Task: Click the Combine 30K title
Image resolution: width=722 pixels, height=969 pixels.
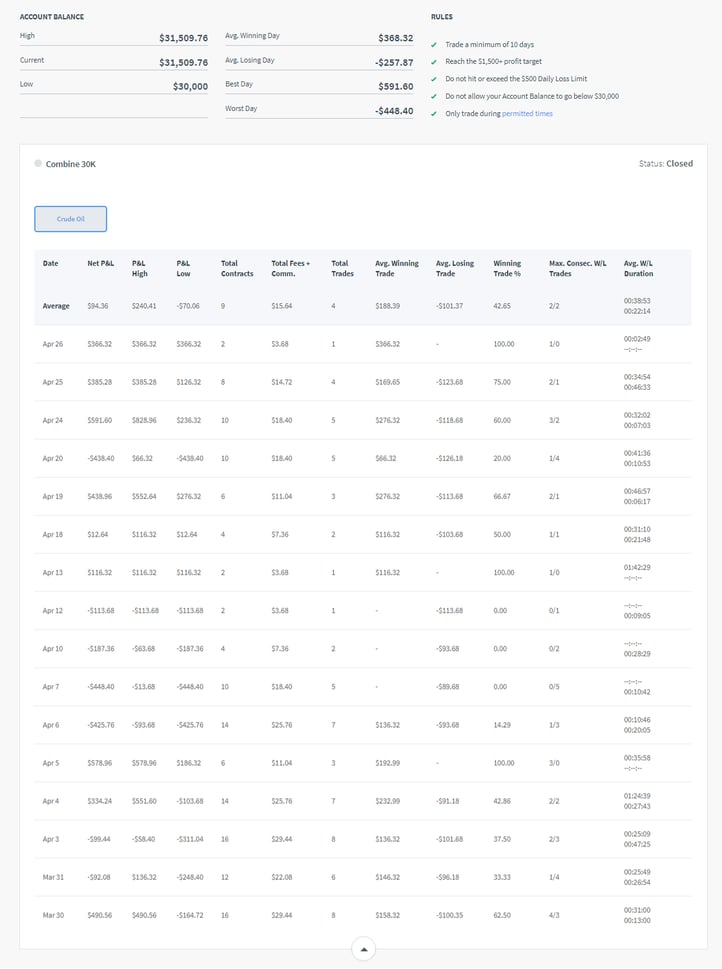Action: pyautogui.click(x=71, y=164)
